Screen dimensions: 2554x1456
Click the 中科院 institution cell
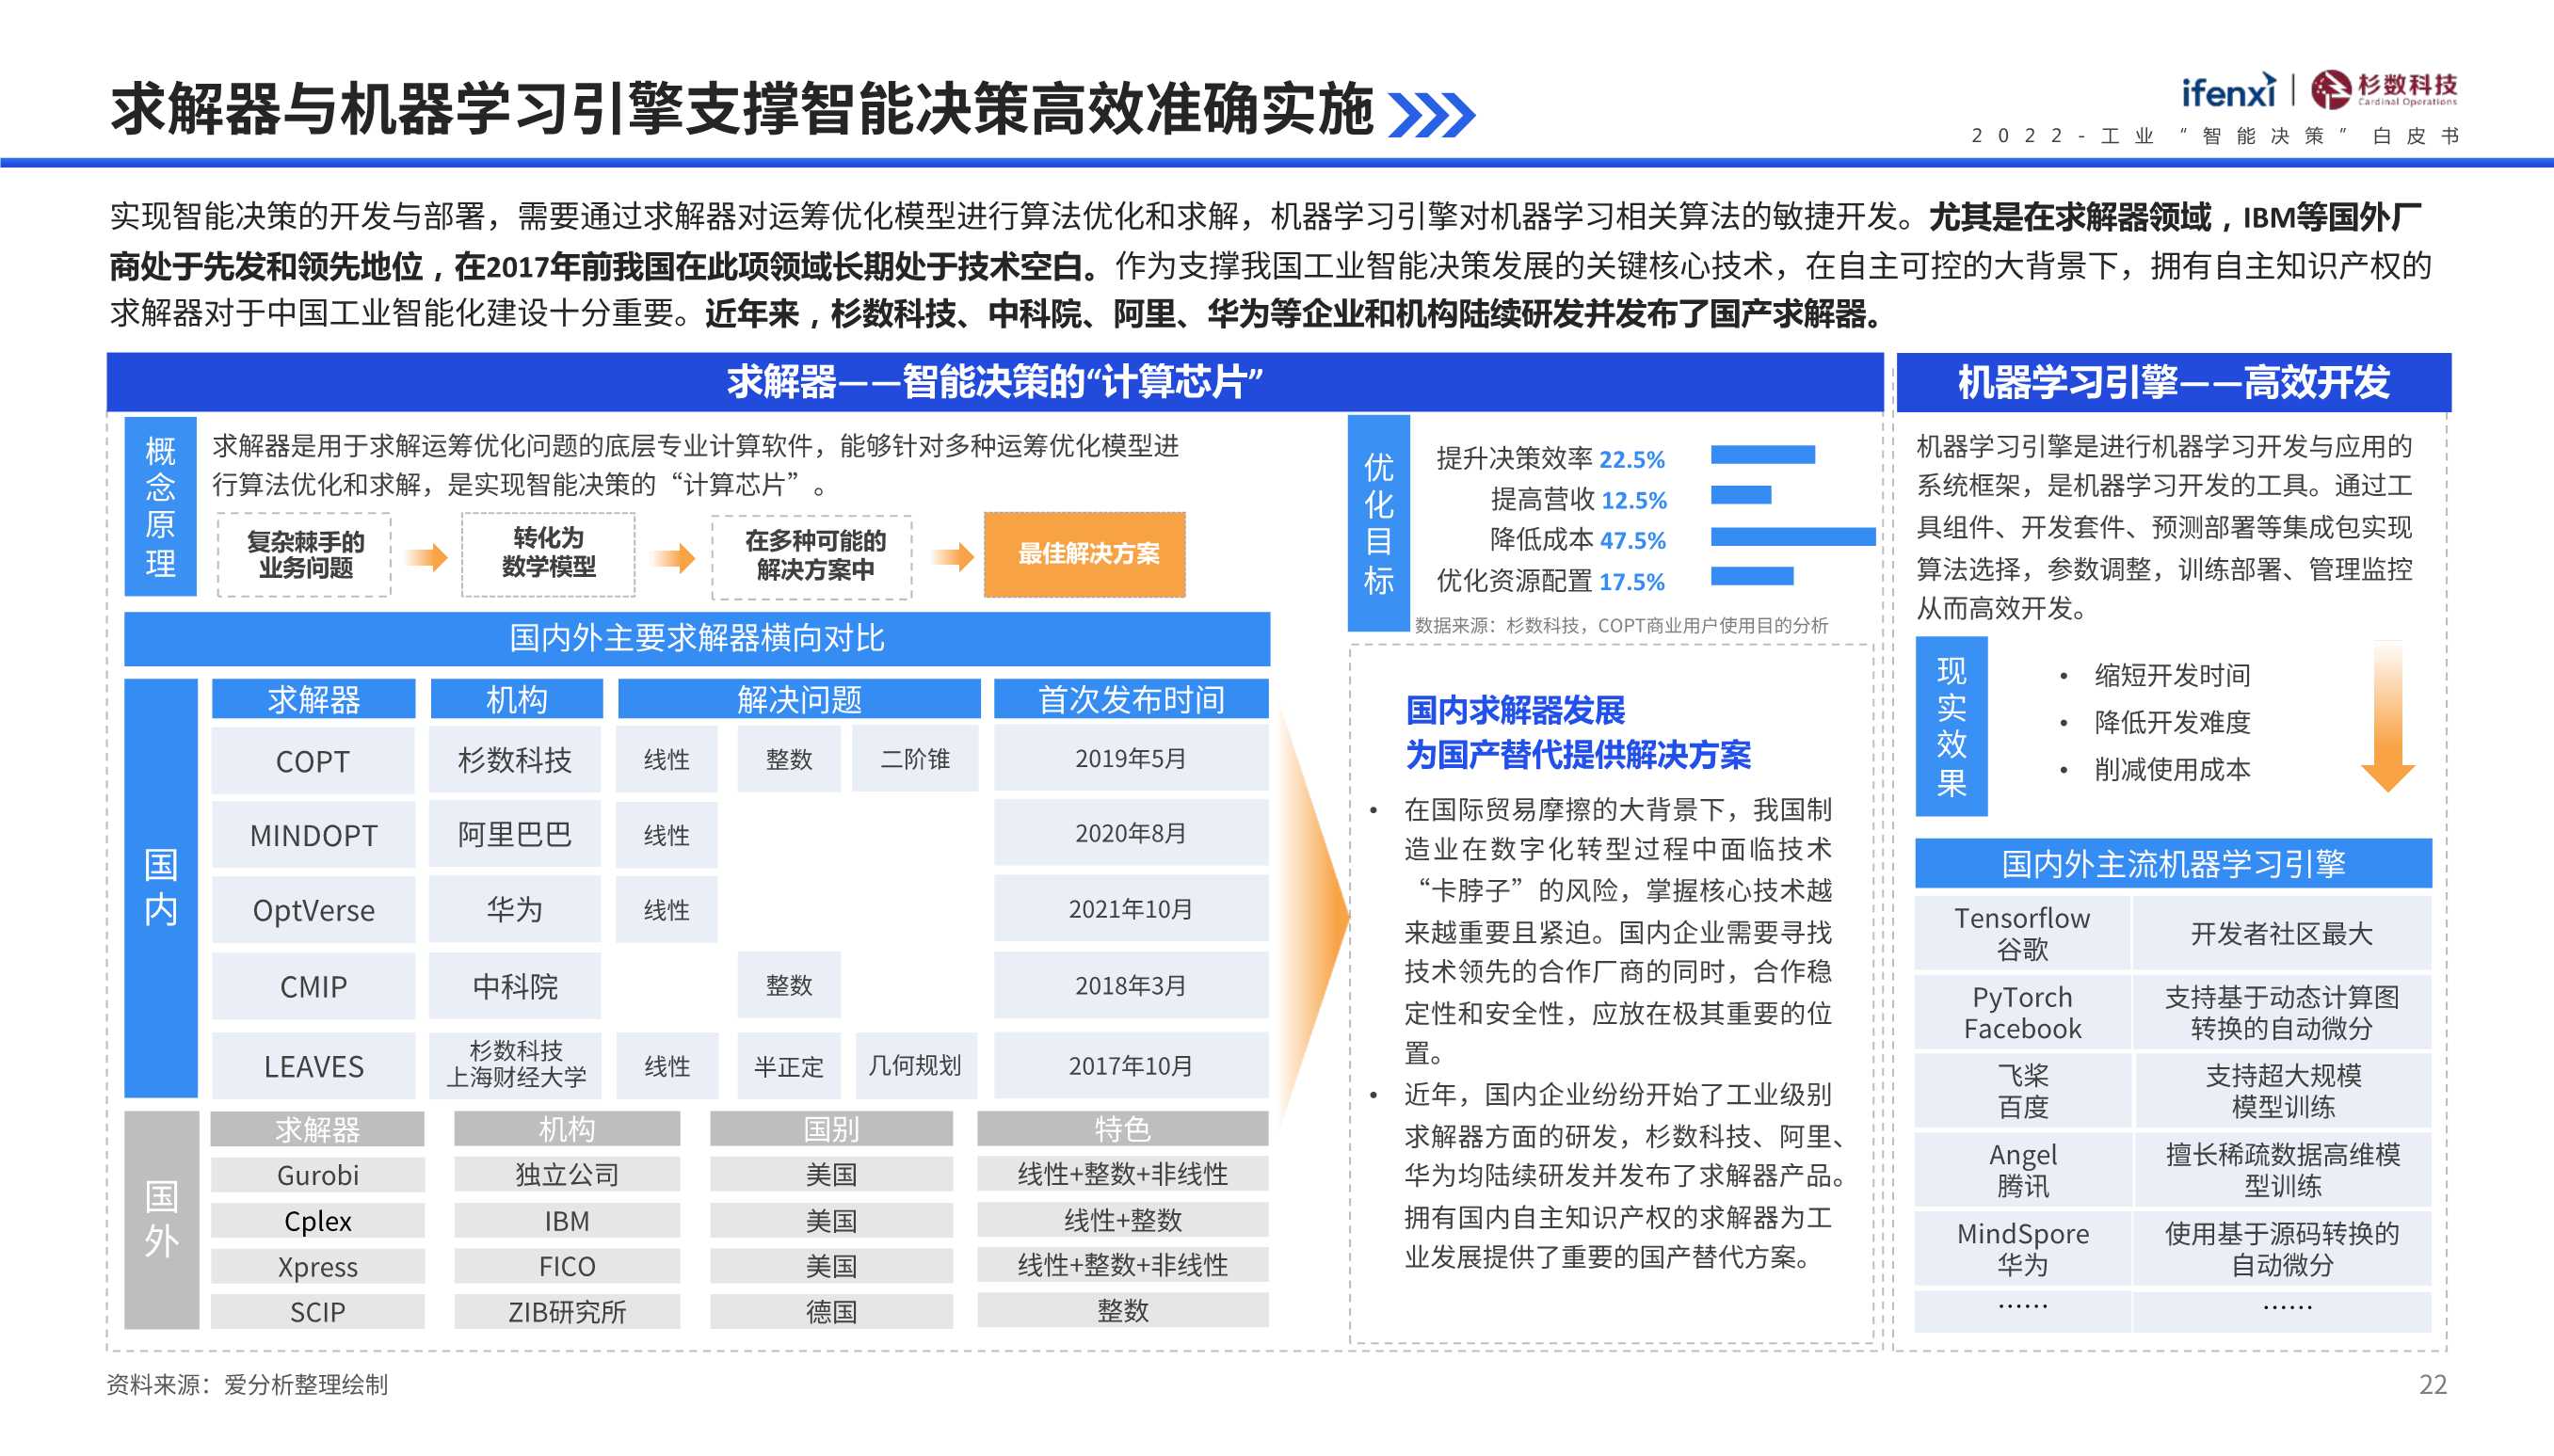tap(515, 987)
